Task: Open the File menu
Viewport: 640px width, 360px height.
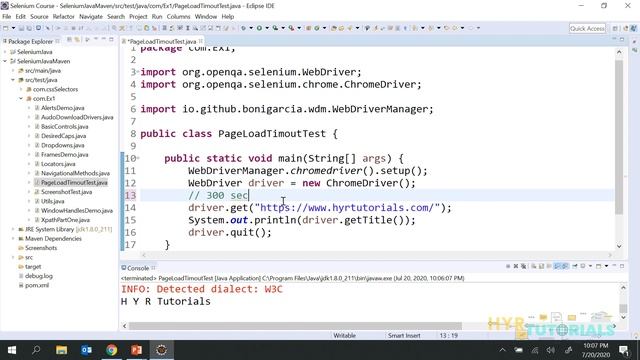Action: point(7,17)
